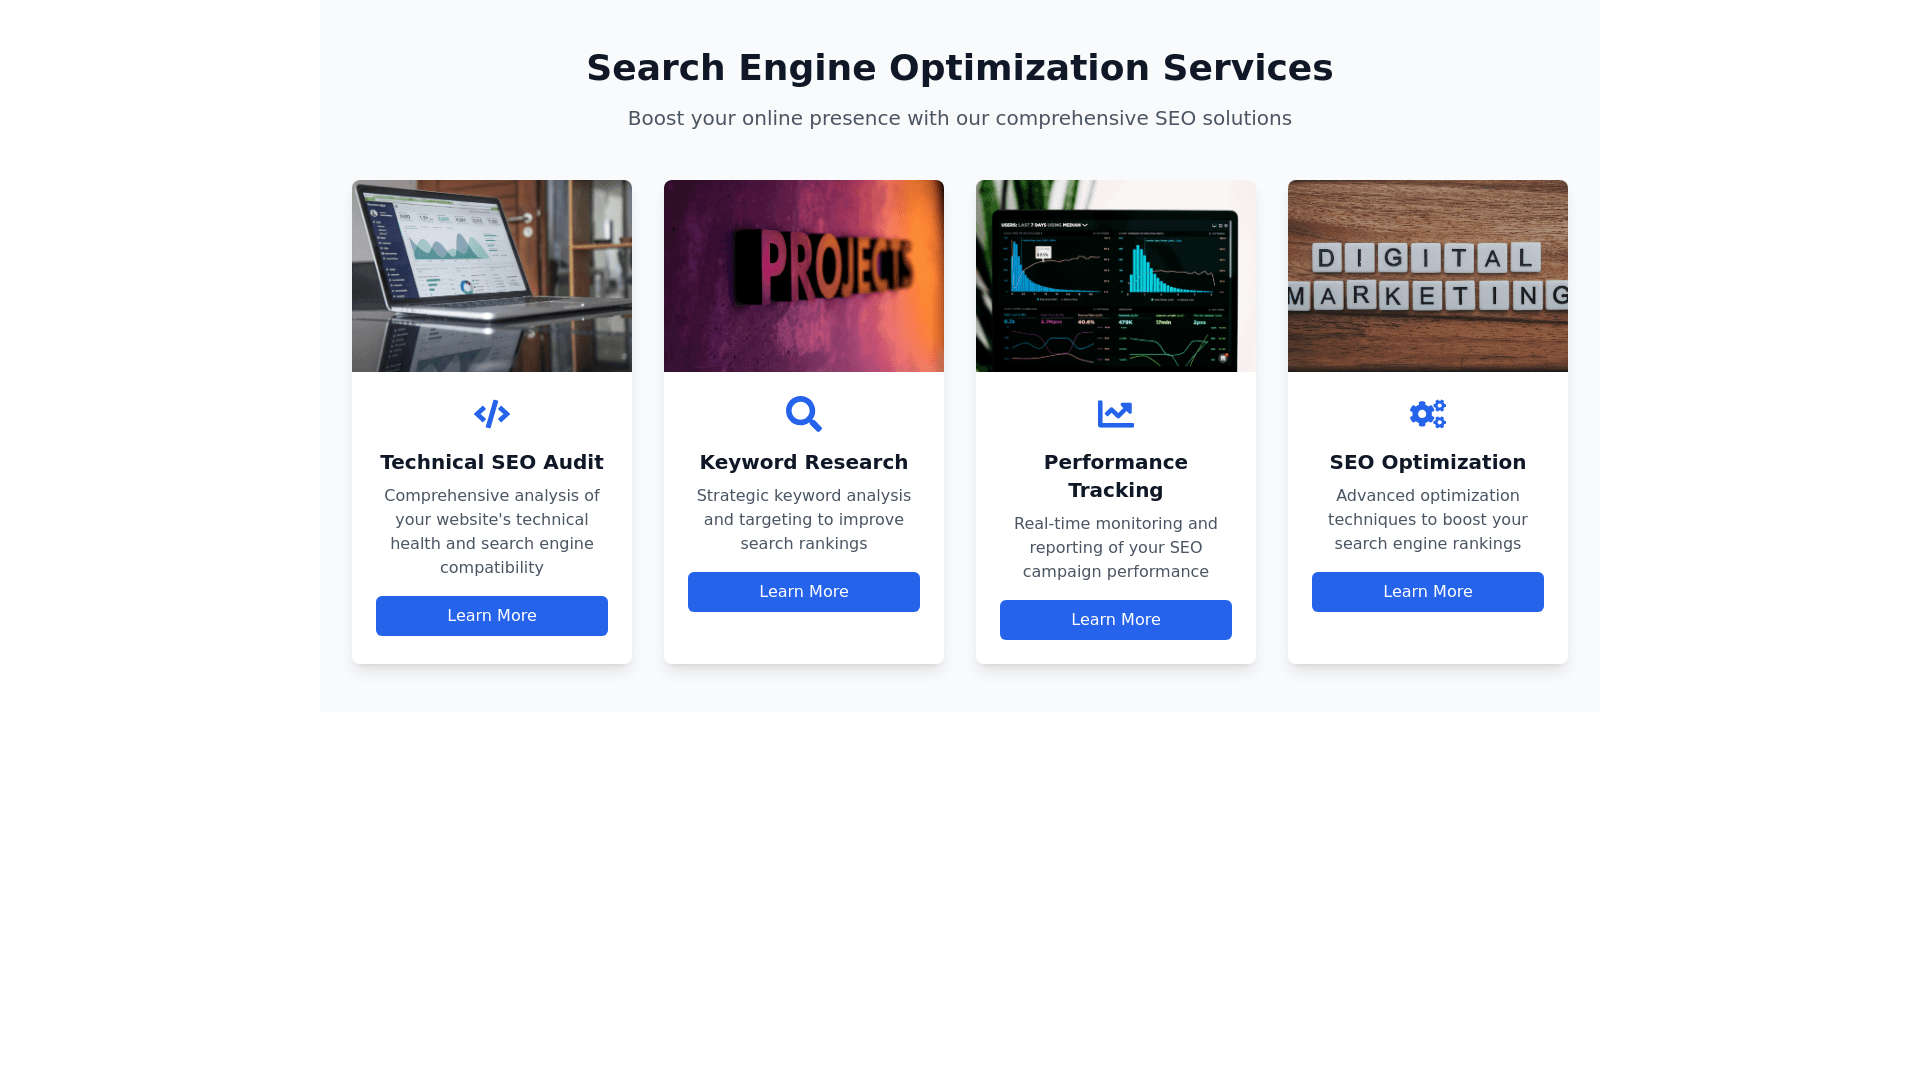Open Learn More under Technical SEO Audit
This screenshot has width=1920, height=1080.
point(492,616)
